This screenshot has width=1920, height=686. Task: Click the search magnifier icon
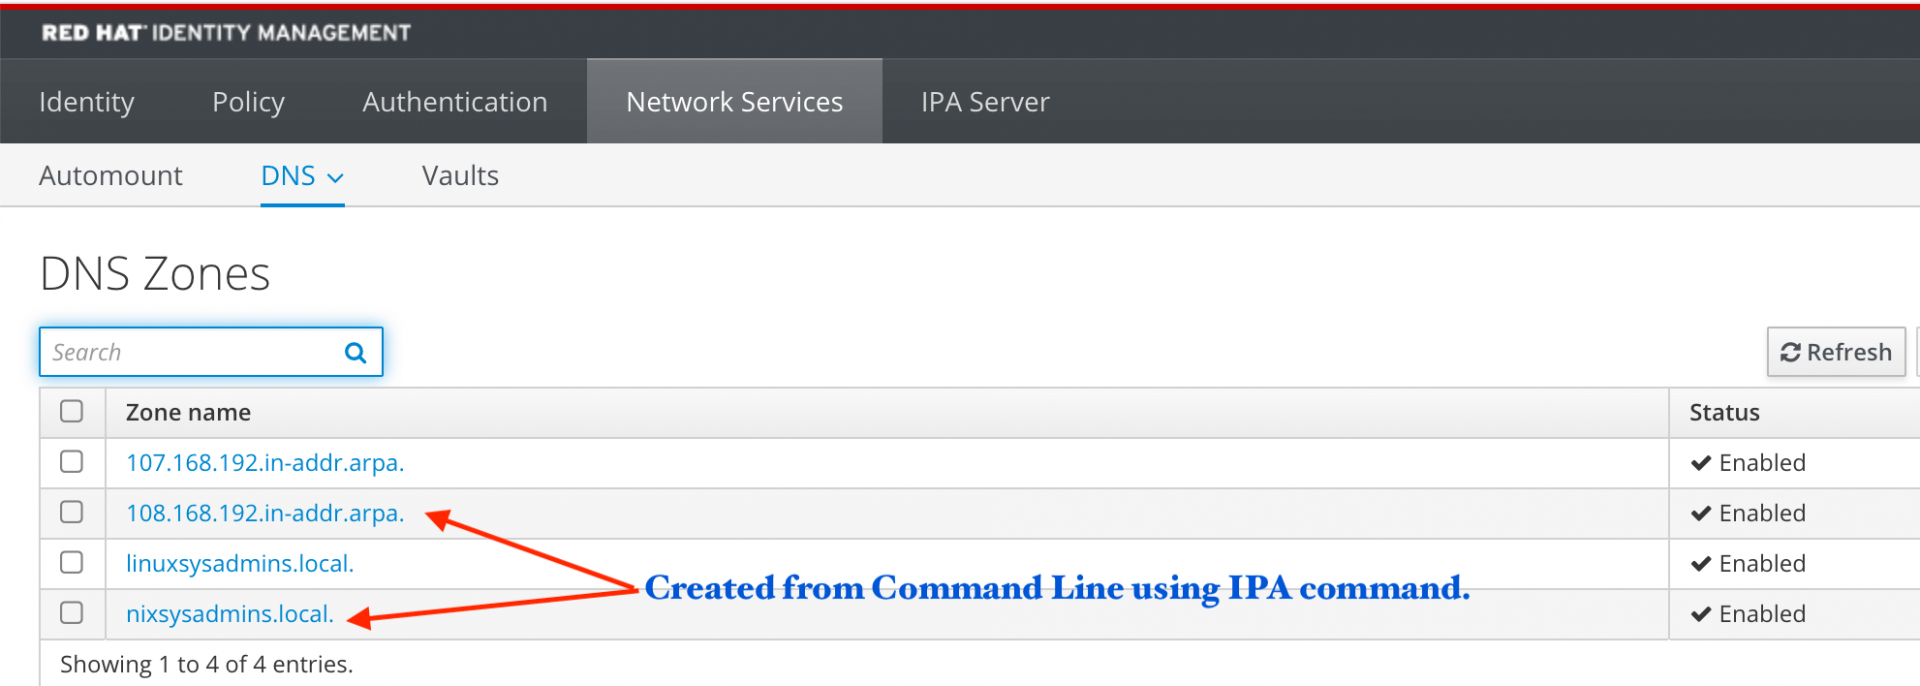[355, 352]
